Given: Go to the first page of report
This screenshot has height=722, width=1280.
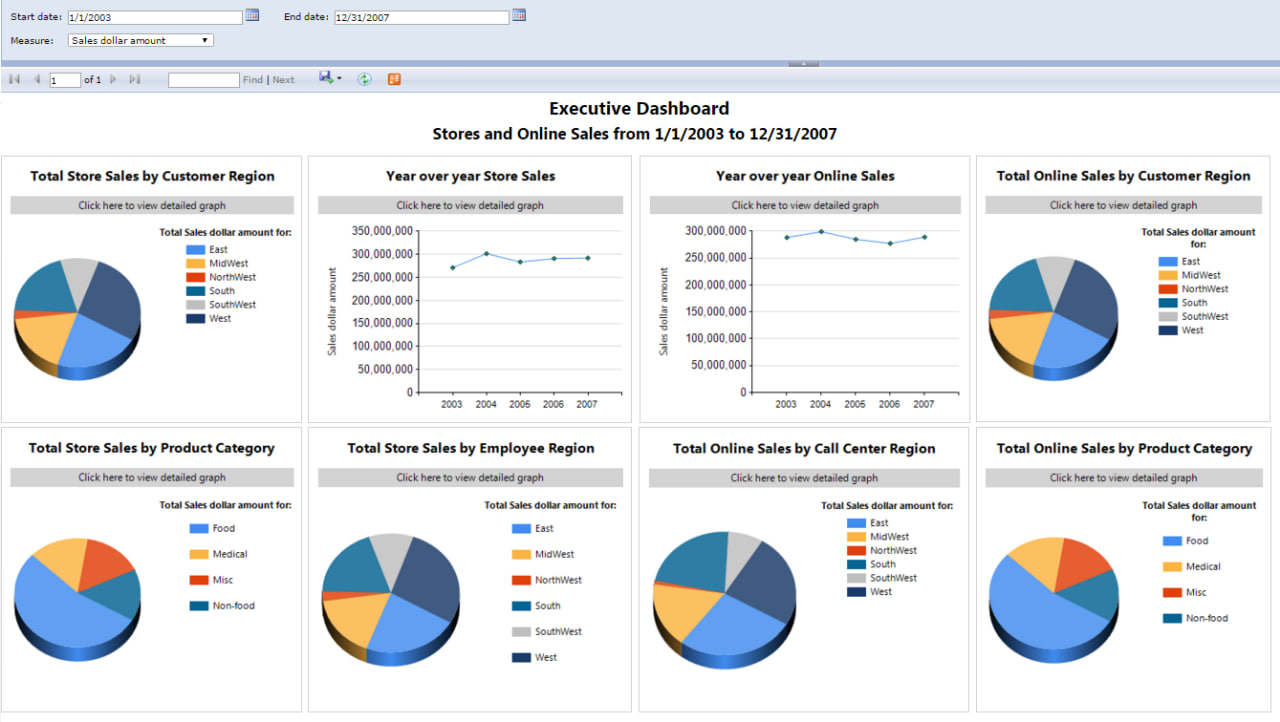Looking at the screenshot, I should 14,79.
